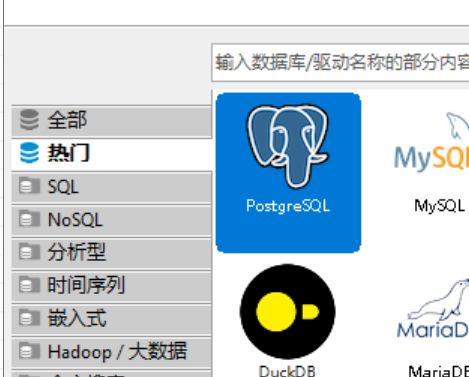Select the PostgreSQL database driver
The width and height of the screenshot is (469, 377).
(288, 173)
